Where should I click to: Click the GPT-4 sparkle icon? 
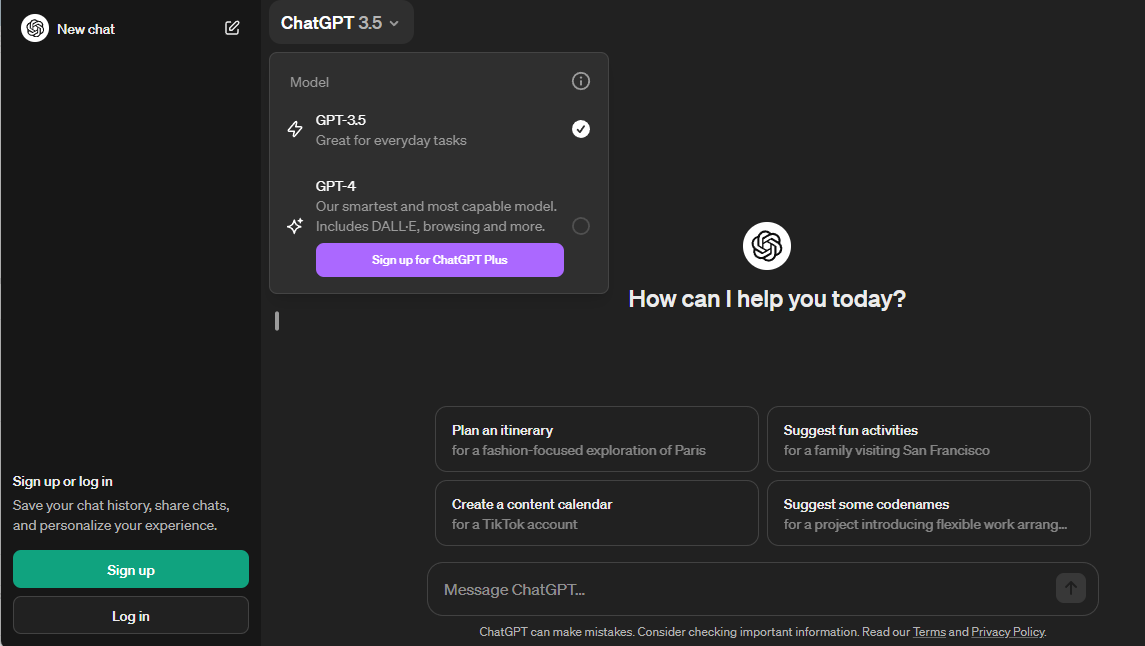[295, 226]
